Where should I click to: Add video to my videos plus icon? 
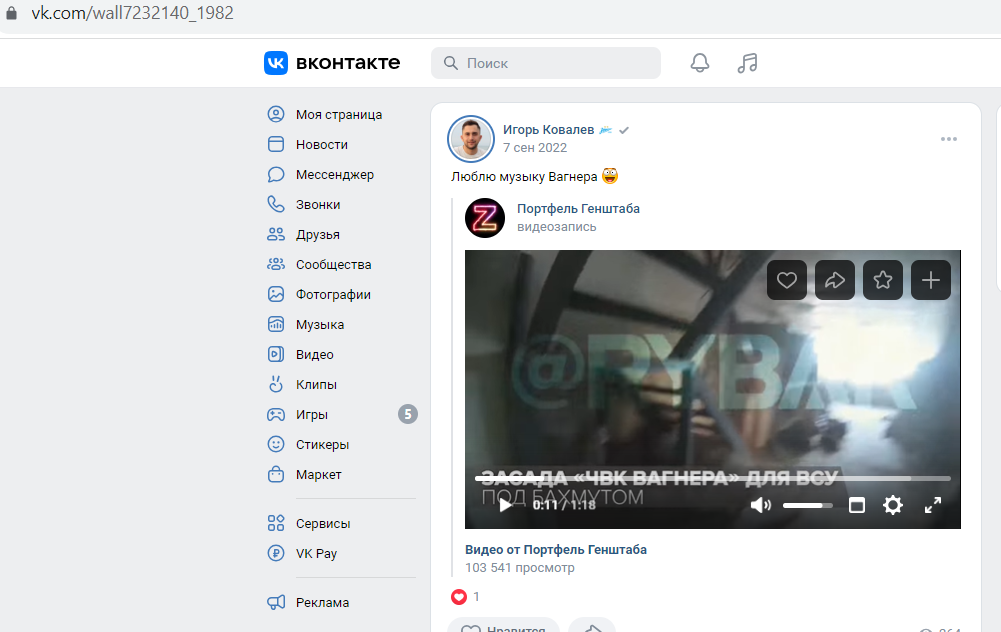point(931,280)
